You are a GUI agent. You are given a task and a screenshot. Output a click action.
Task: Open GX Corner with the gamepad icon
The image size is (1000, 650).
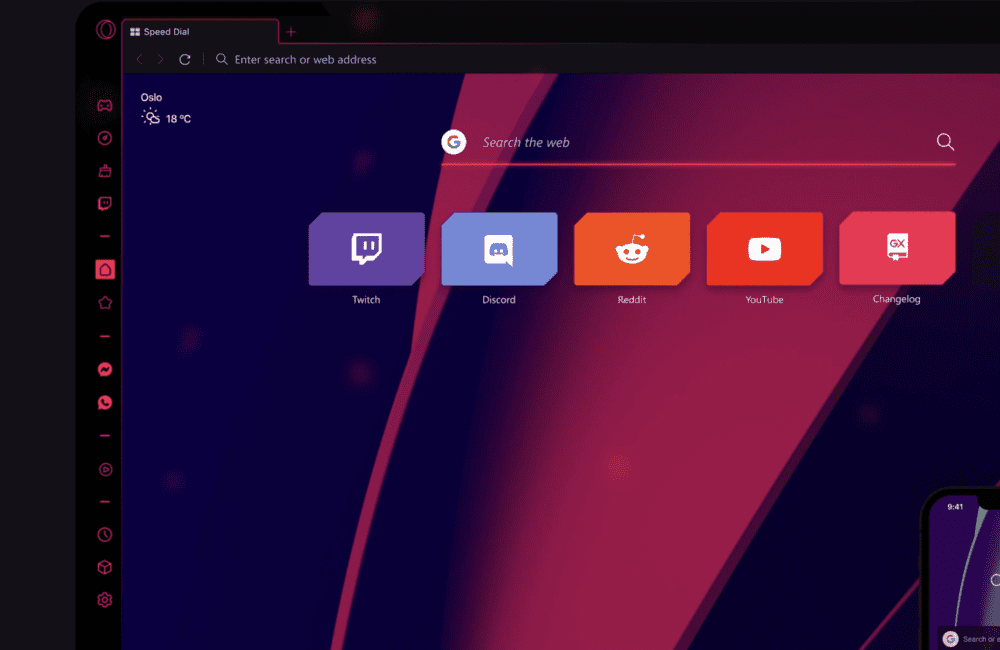pos(104,105)
